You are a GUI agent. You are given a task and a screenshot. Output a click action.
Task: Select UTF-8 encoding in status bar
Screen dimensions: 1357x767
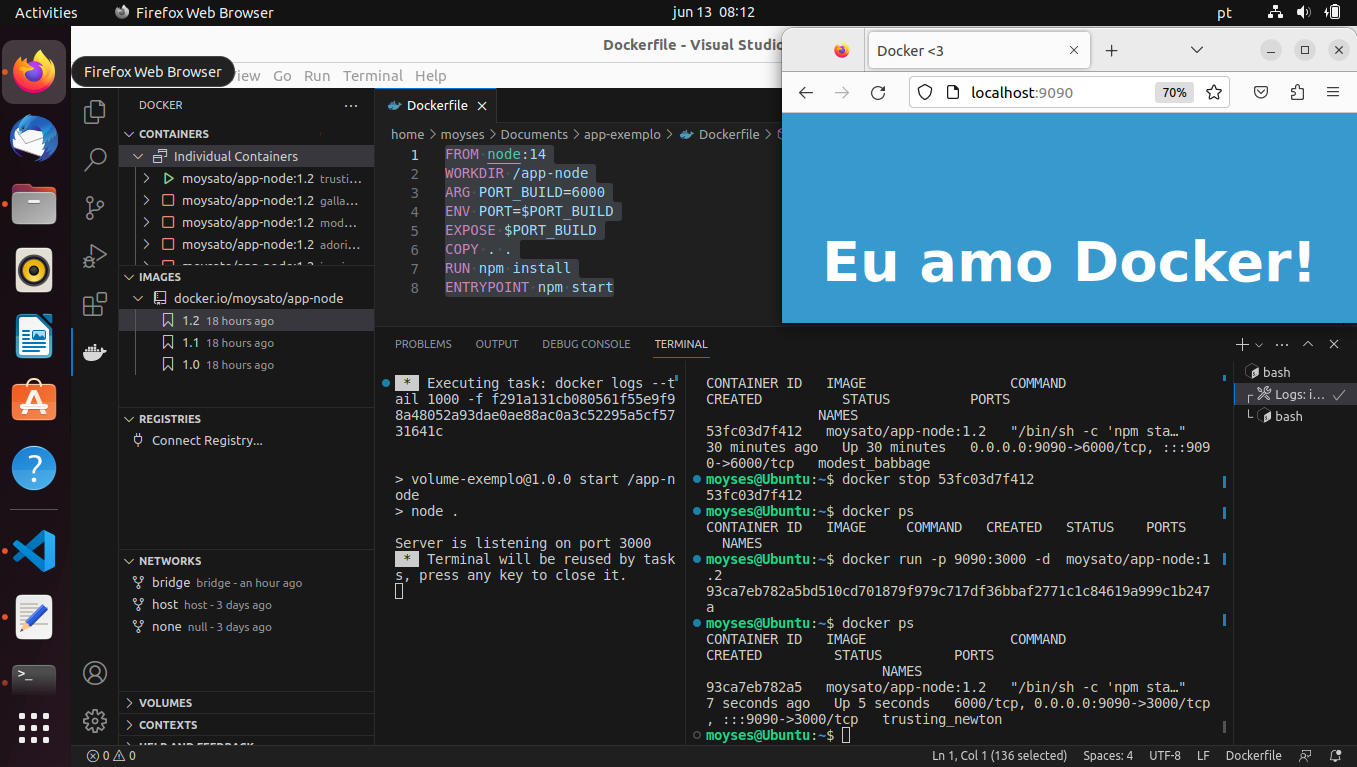tap(1165, 756)
